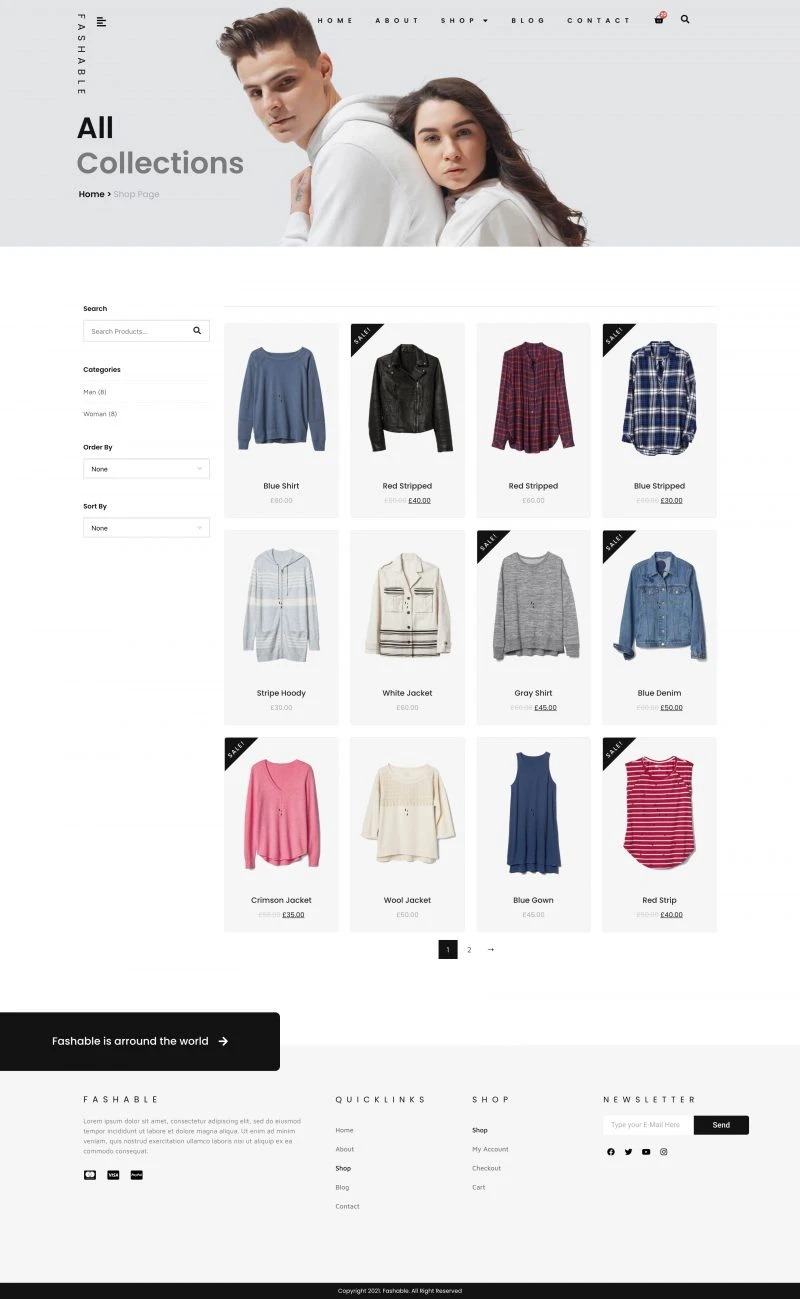Go to pagination page 2

pos(469,949)
